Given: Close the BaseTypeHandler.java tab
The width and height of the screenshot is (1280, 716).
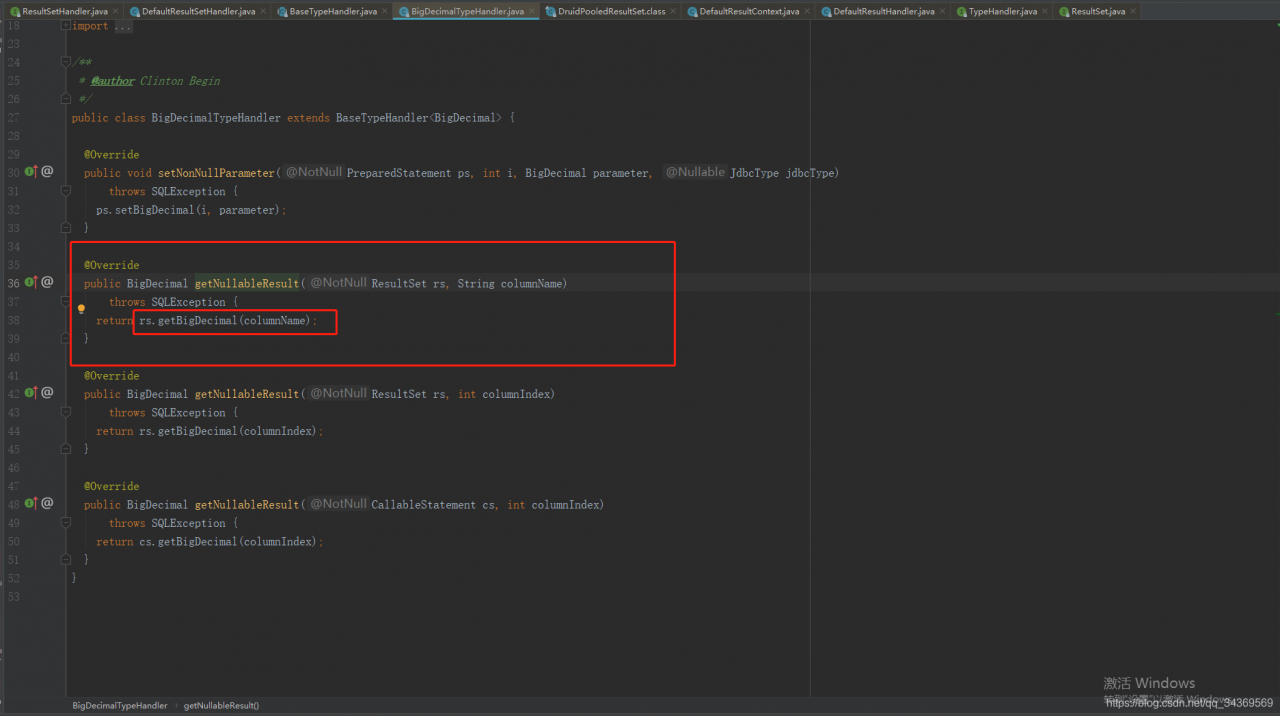Looking at the screenshot, I should [x=386, y=11].
